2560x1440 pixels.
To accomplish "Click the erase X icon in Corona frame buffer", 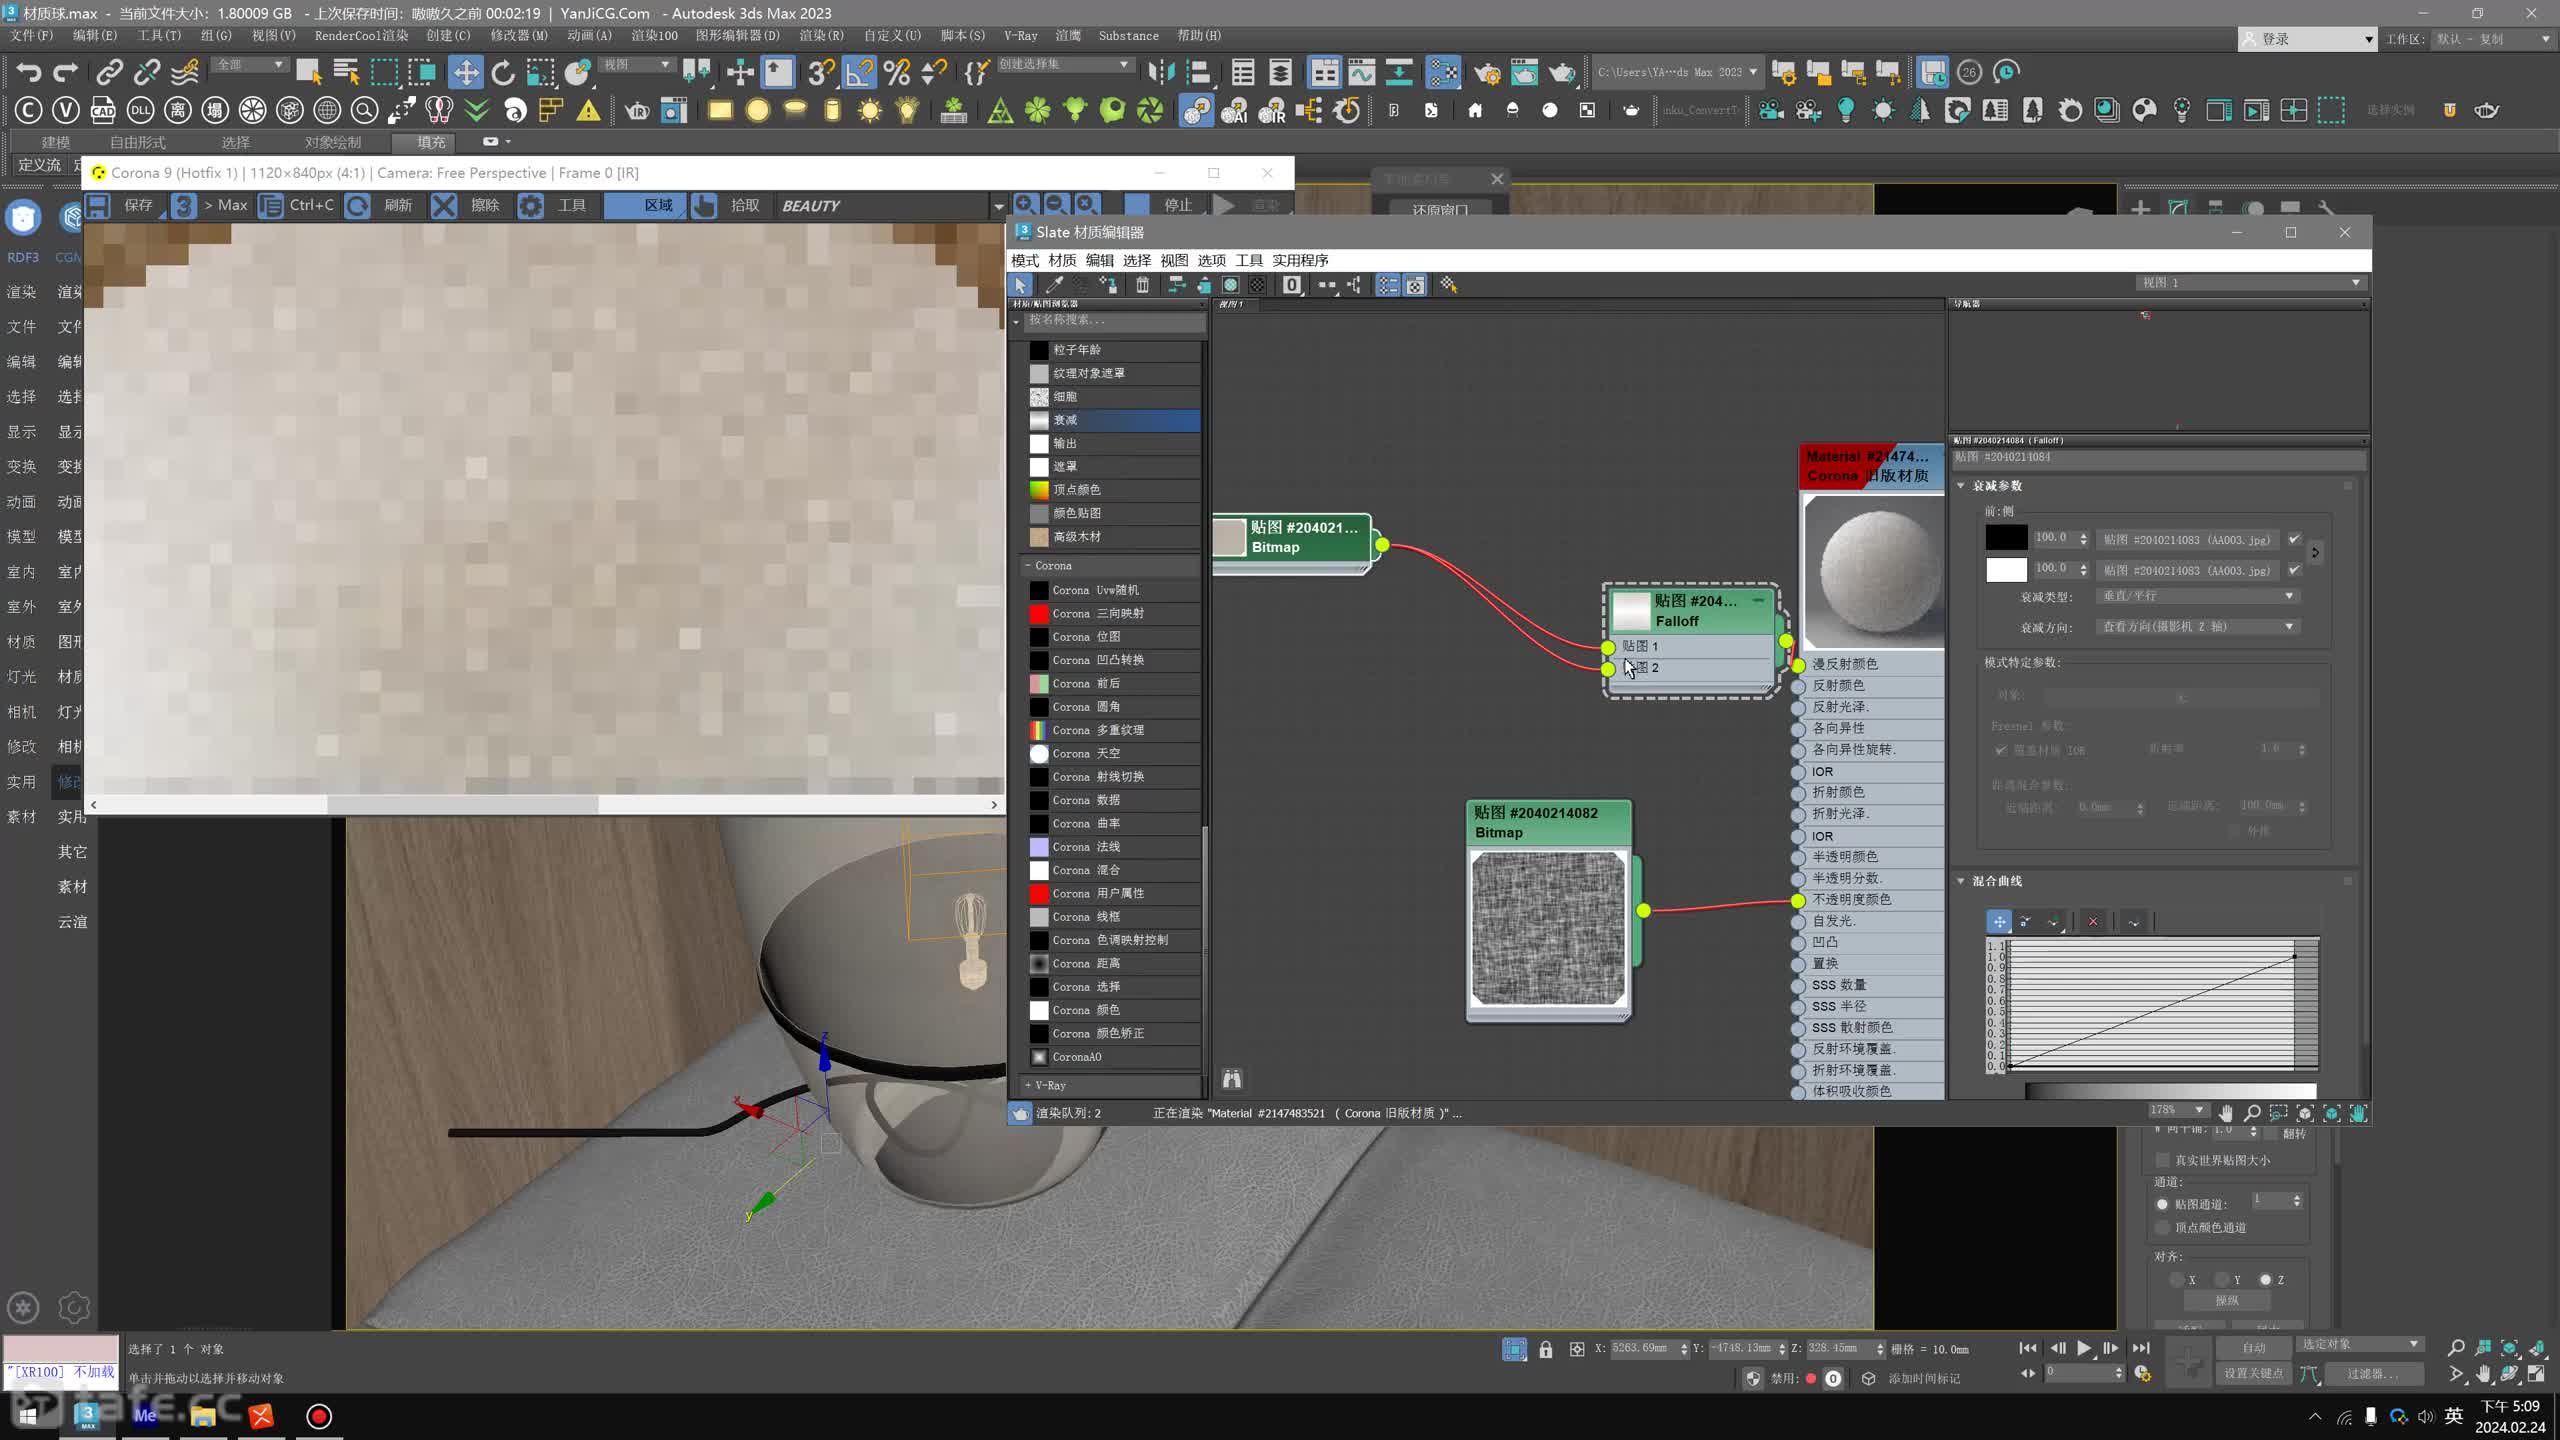I will [443, 205].
